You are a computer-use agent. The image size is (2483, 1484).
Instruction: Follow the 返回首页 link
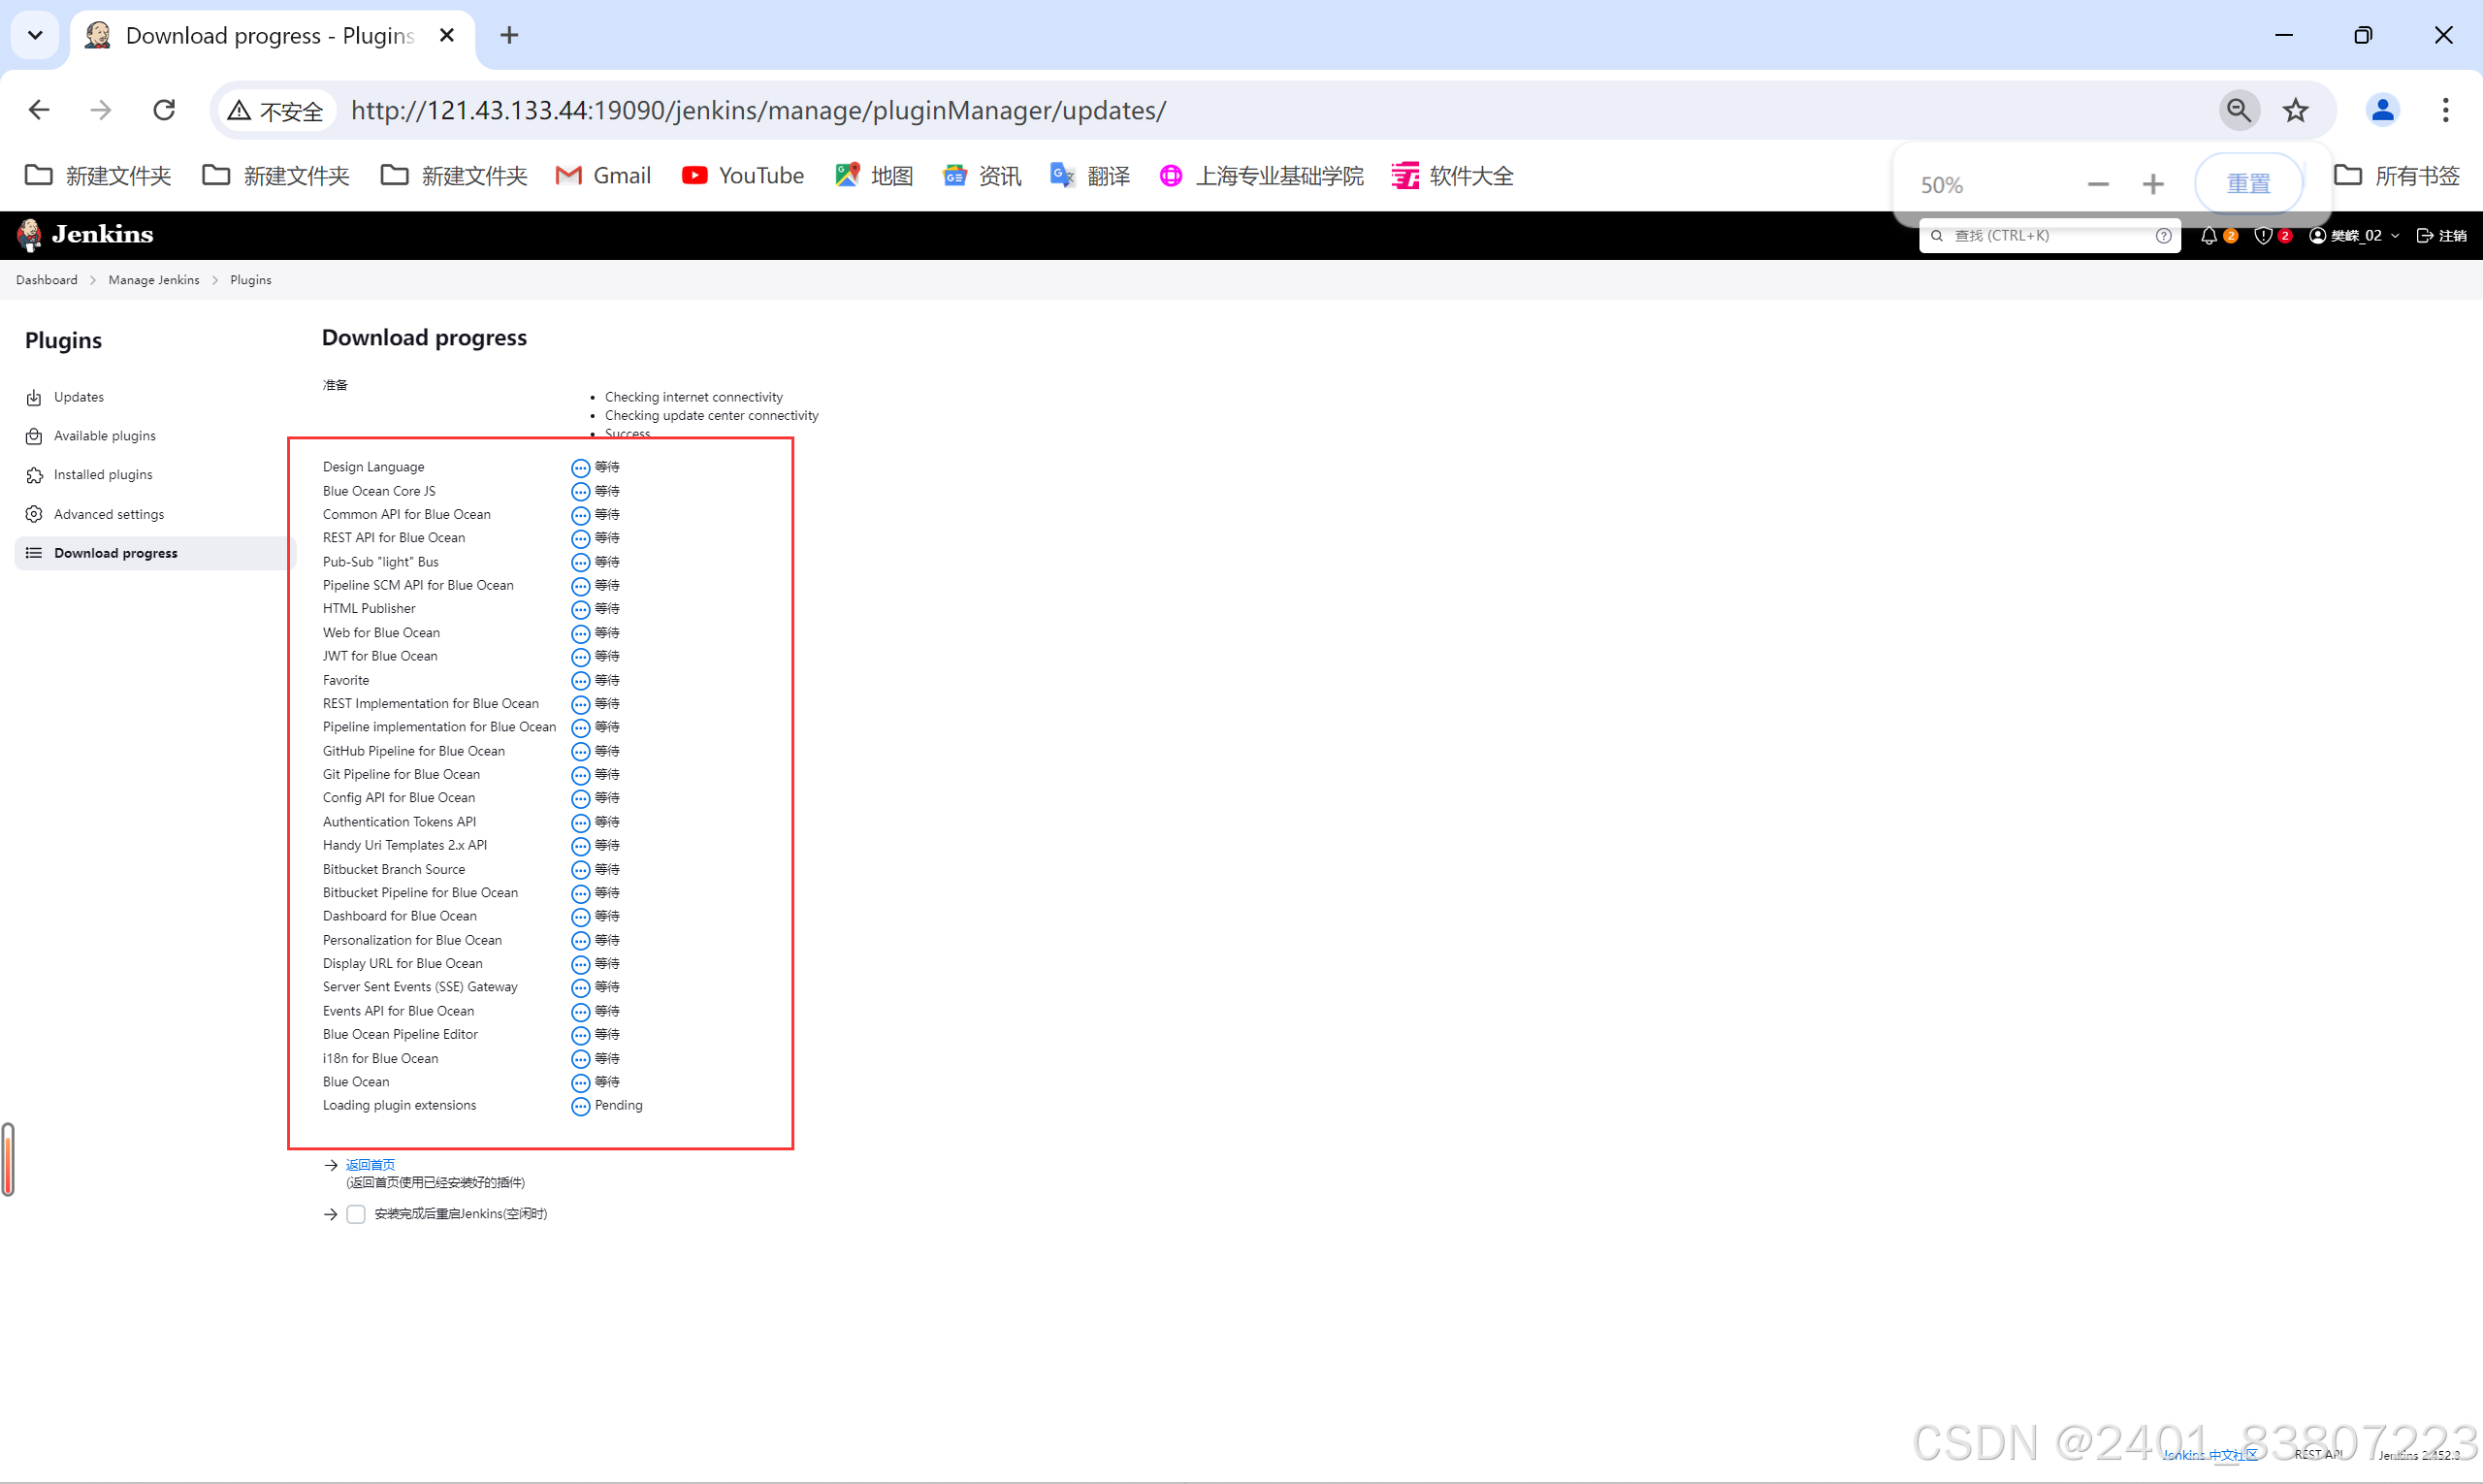pos(370,1164)
